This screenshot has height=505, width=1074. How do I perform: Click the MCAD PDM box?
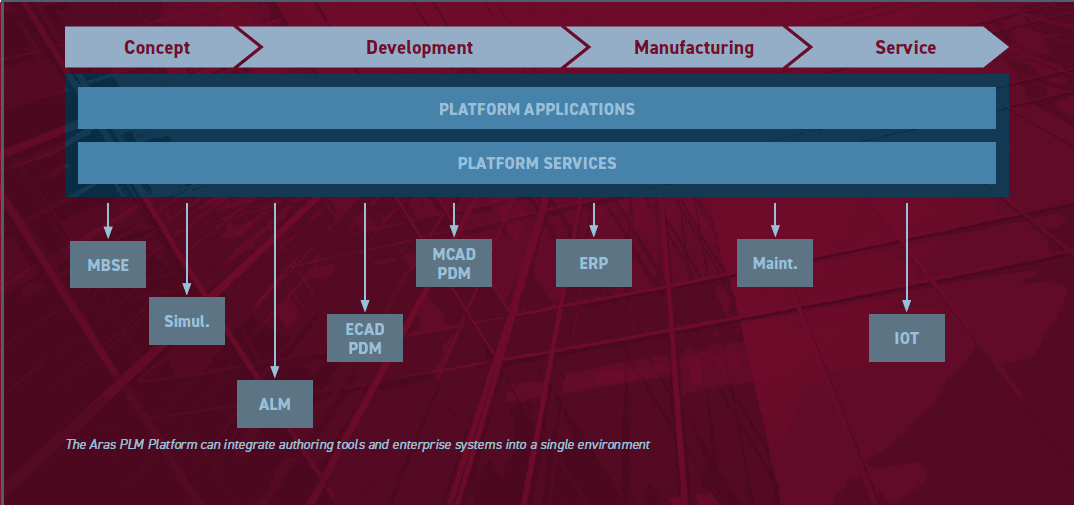[454, 264]
